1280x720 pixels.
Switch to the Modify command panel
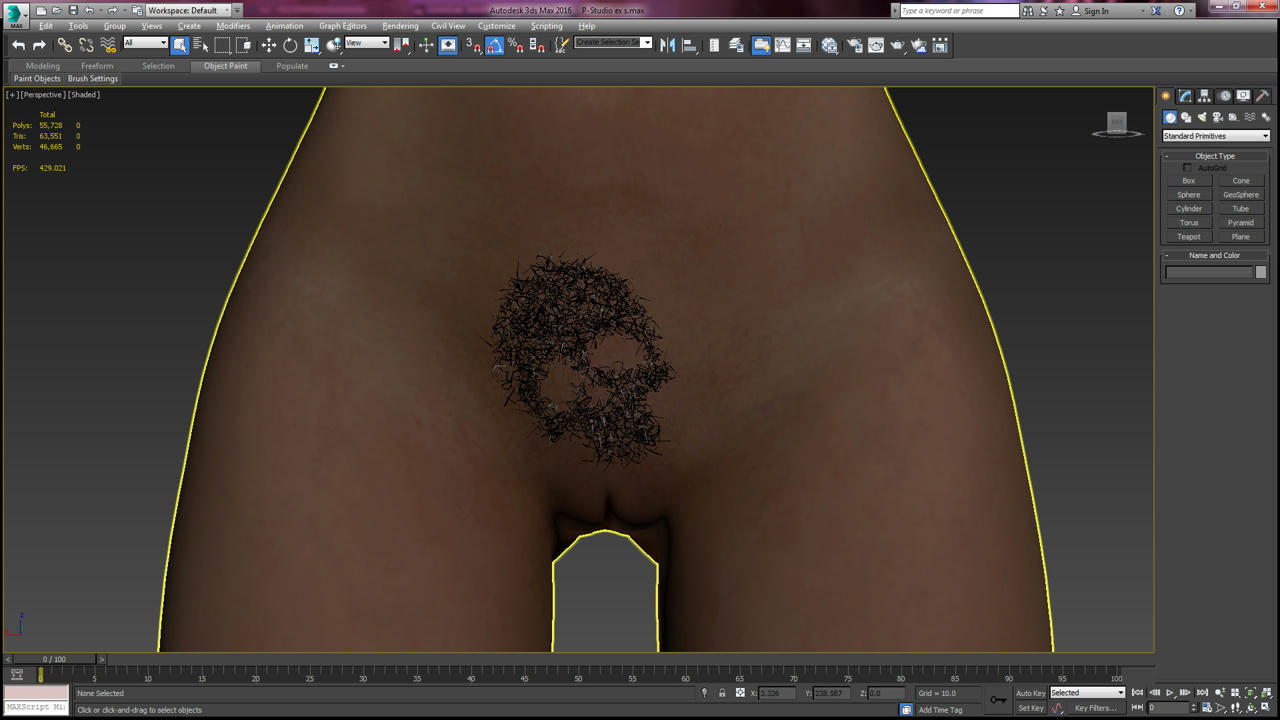[x=1185, y=96]
